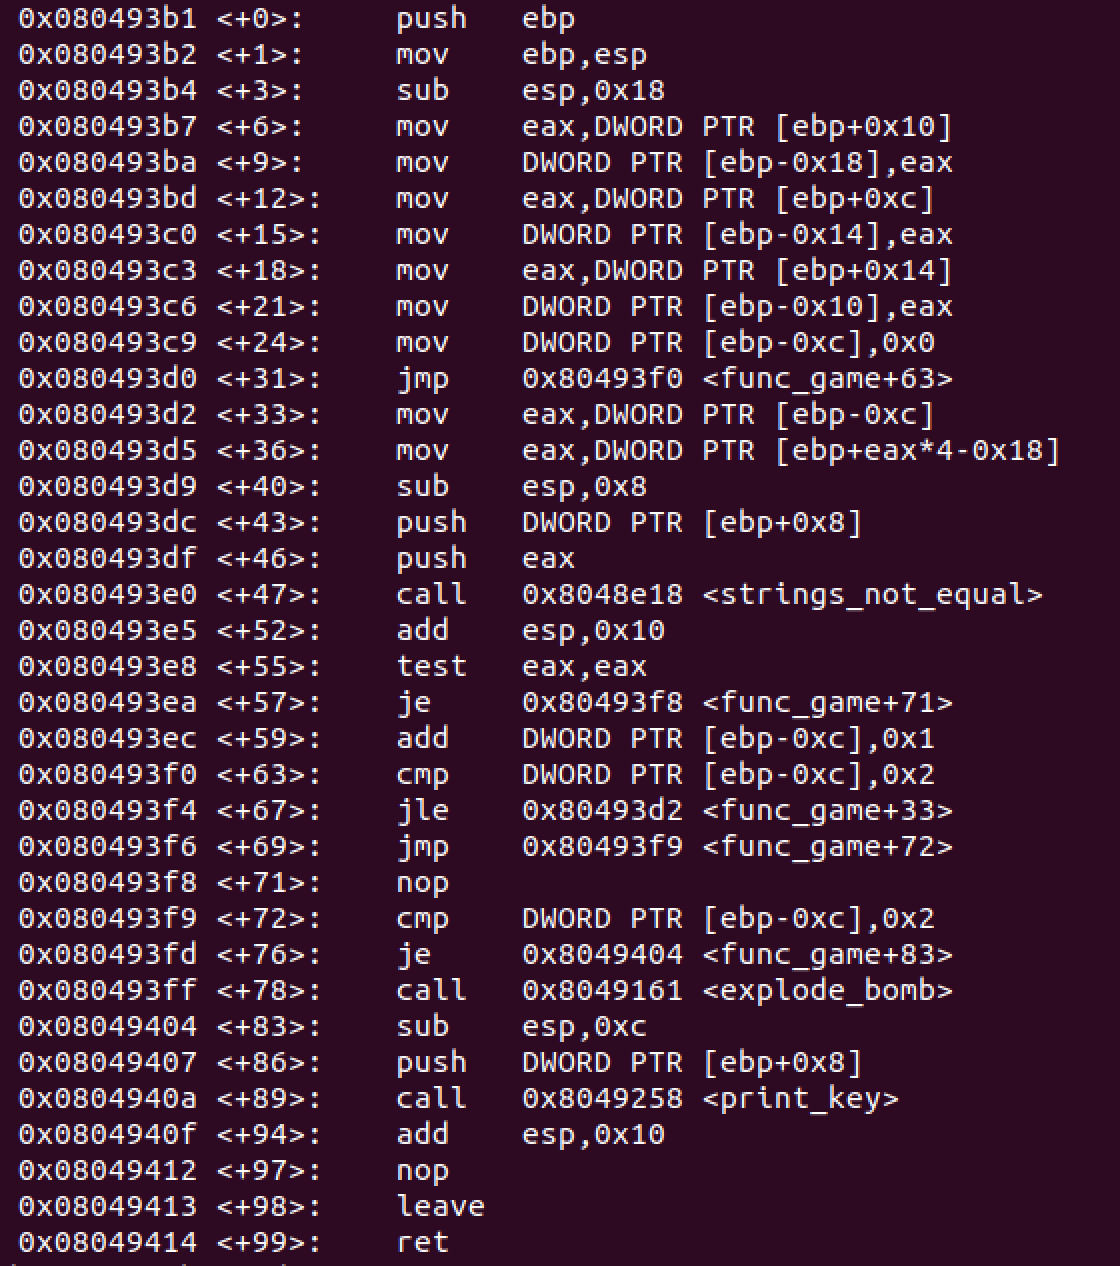Click the jmp to func_game+63 line
The image size is (1120, 1266).
click(x=485, y=378)
